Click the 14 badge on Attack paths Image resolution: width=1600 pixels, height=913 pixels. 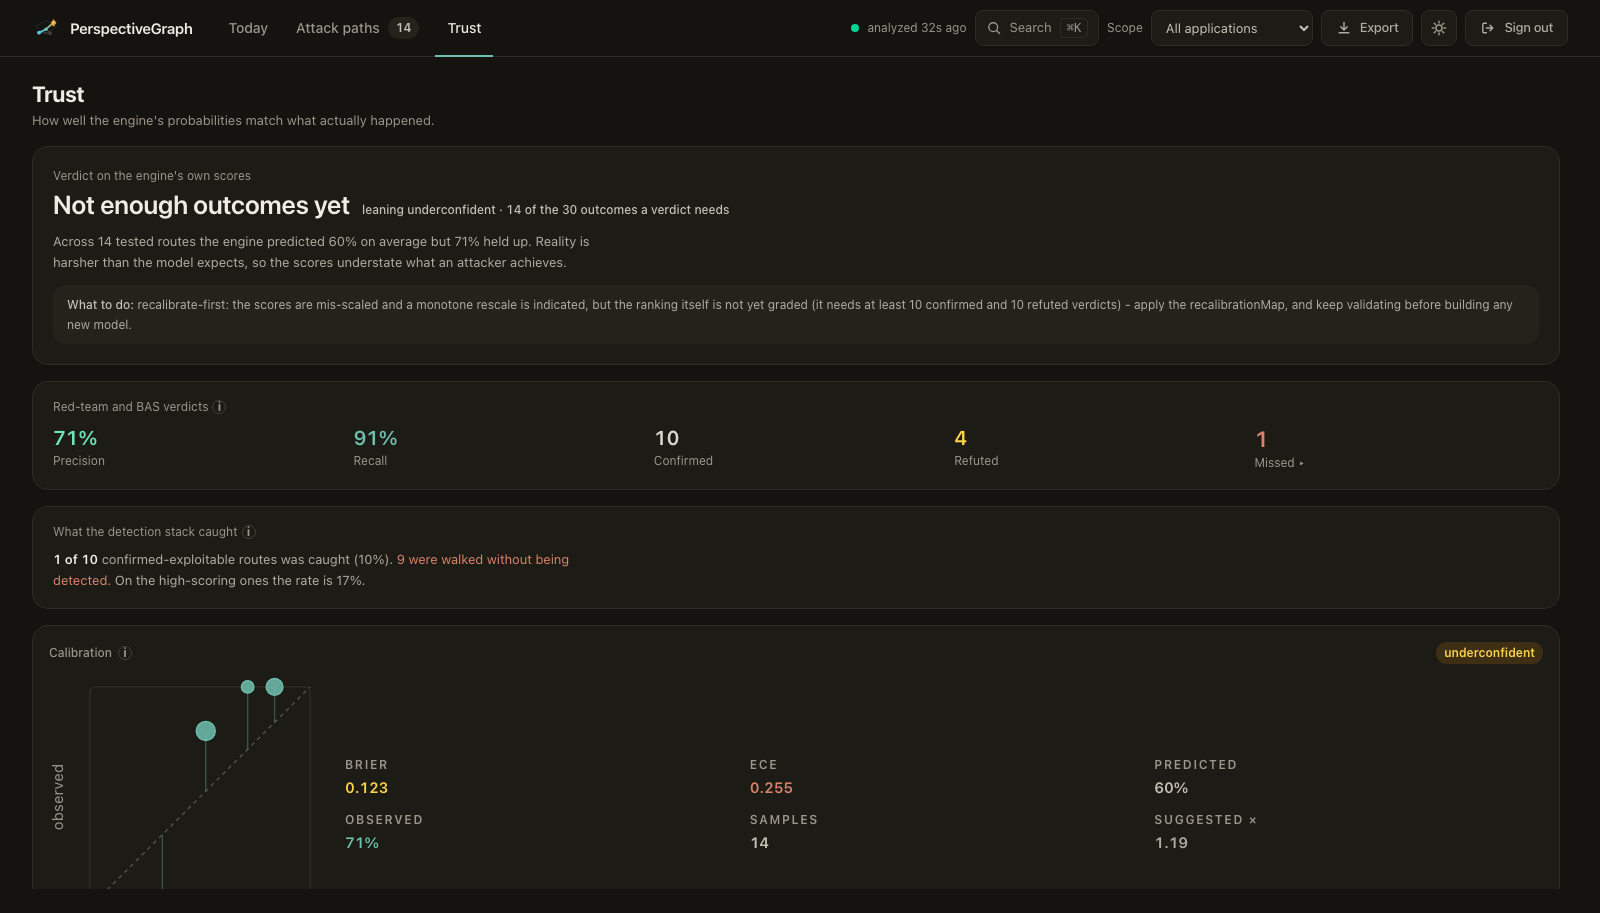pos(404,28)
